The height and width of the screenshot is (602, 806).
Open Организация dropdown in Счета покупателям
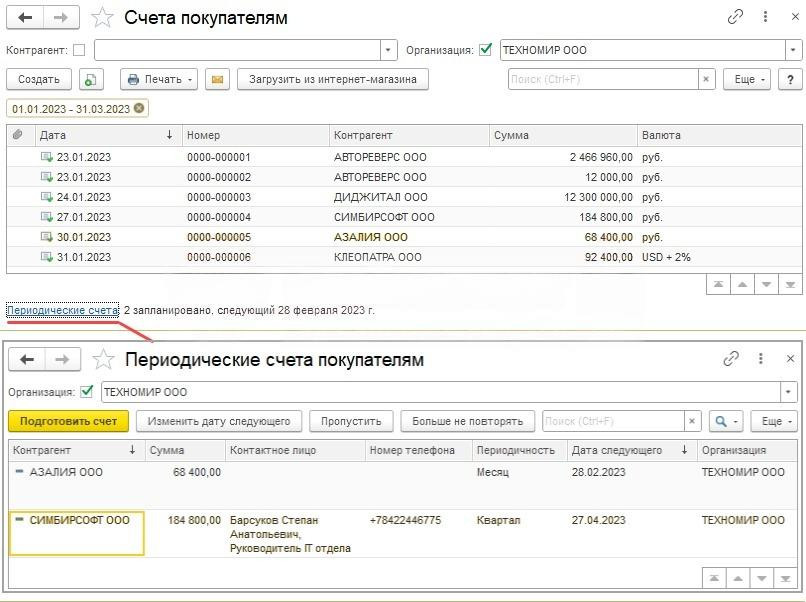click(793, 50)
